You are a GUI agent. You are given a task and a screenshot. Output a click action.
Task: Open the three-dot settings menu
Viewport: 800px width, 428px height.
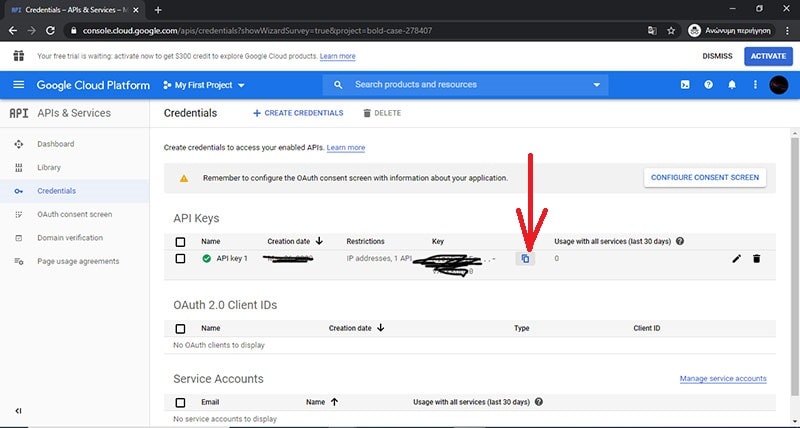click(755, 85)
